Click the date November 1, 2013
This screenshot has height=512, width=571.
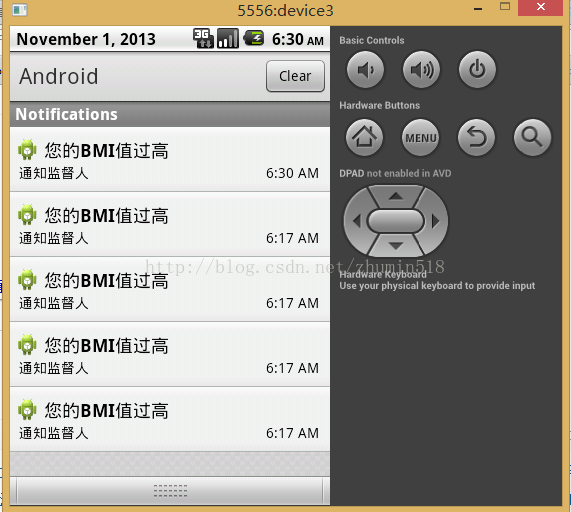coord(86,39)
